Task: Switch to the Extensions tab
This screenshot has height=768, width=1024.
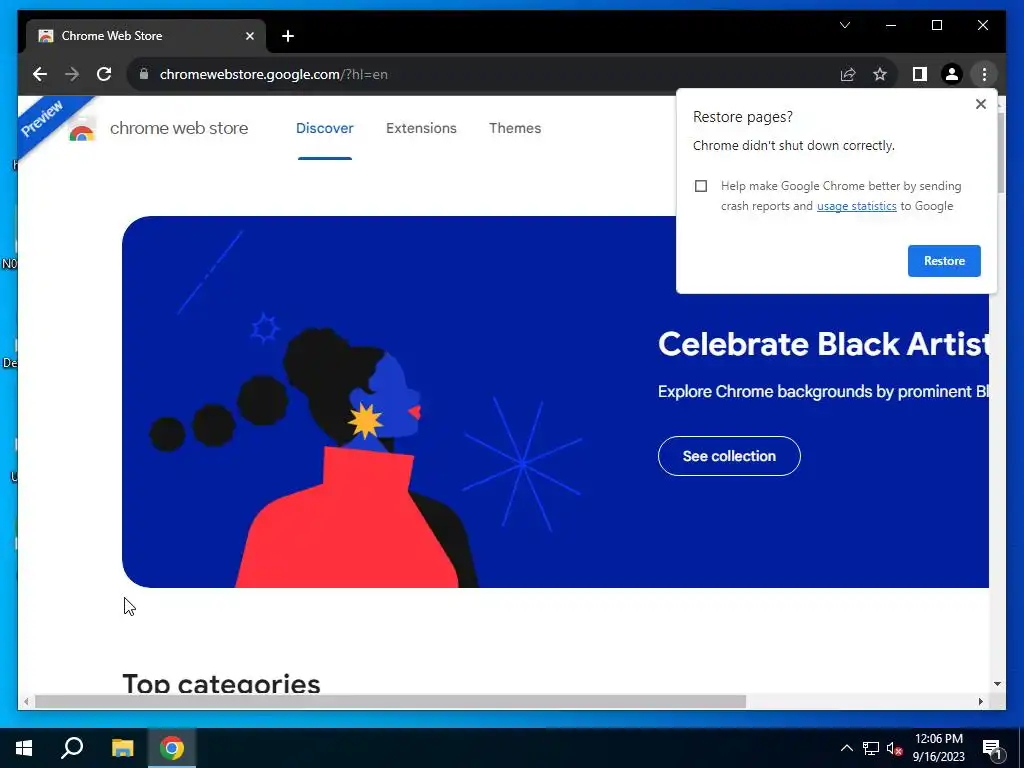Action: point(421,128)
